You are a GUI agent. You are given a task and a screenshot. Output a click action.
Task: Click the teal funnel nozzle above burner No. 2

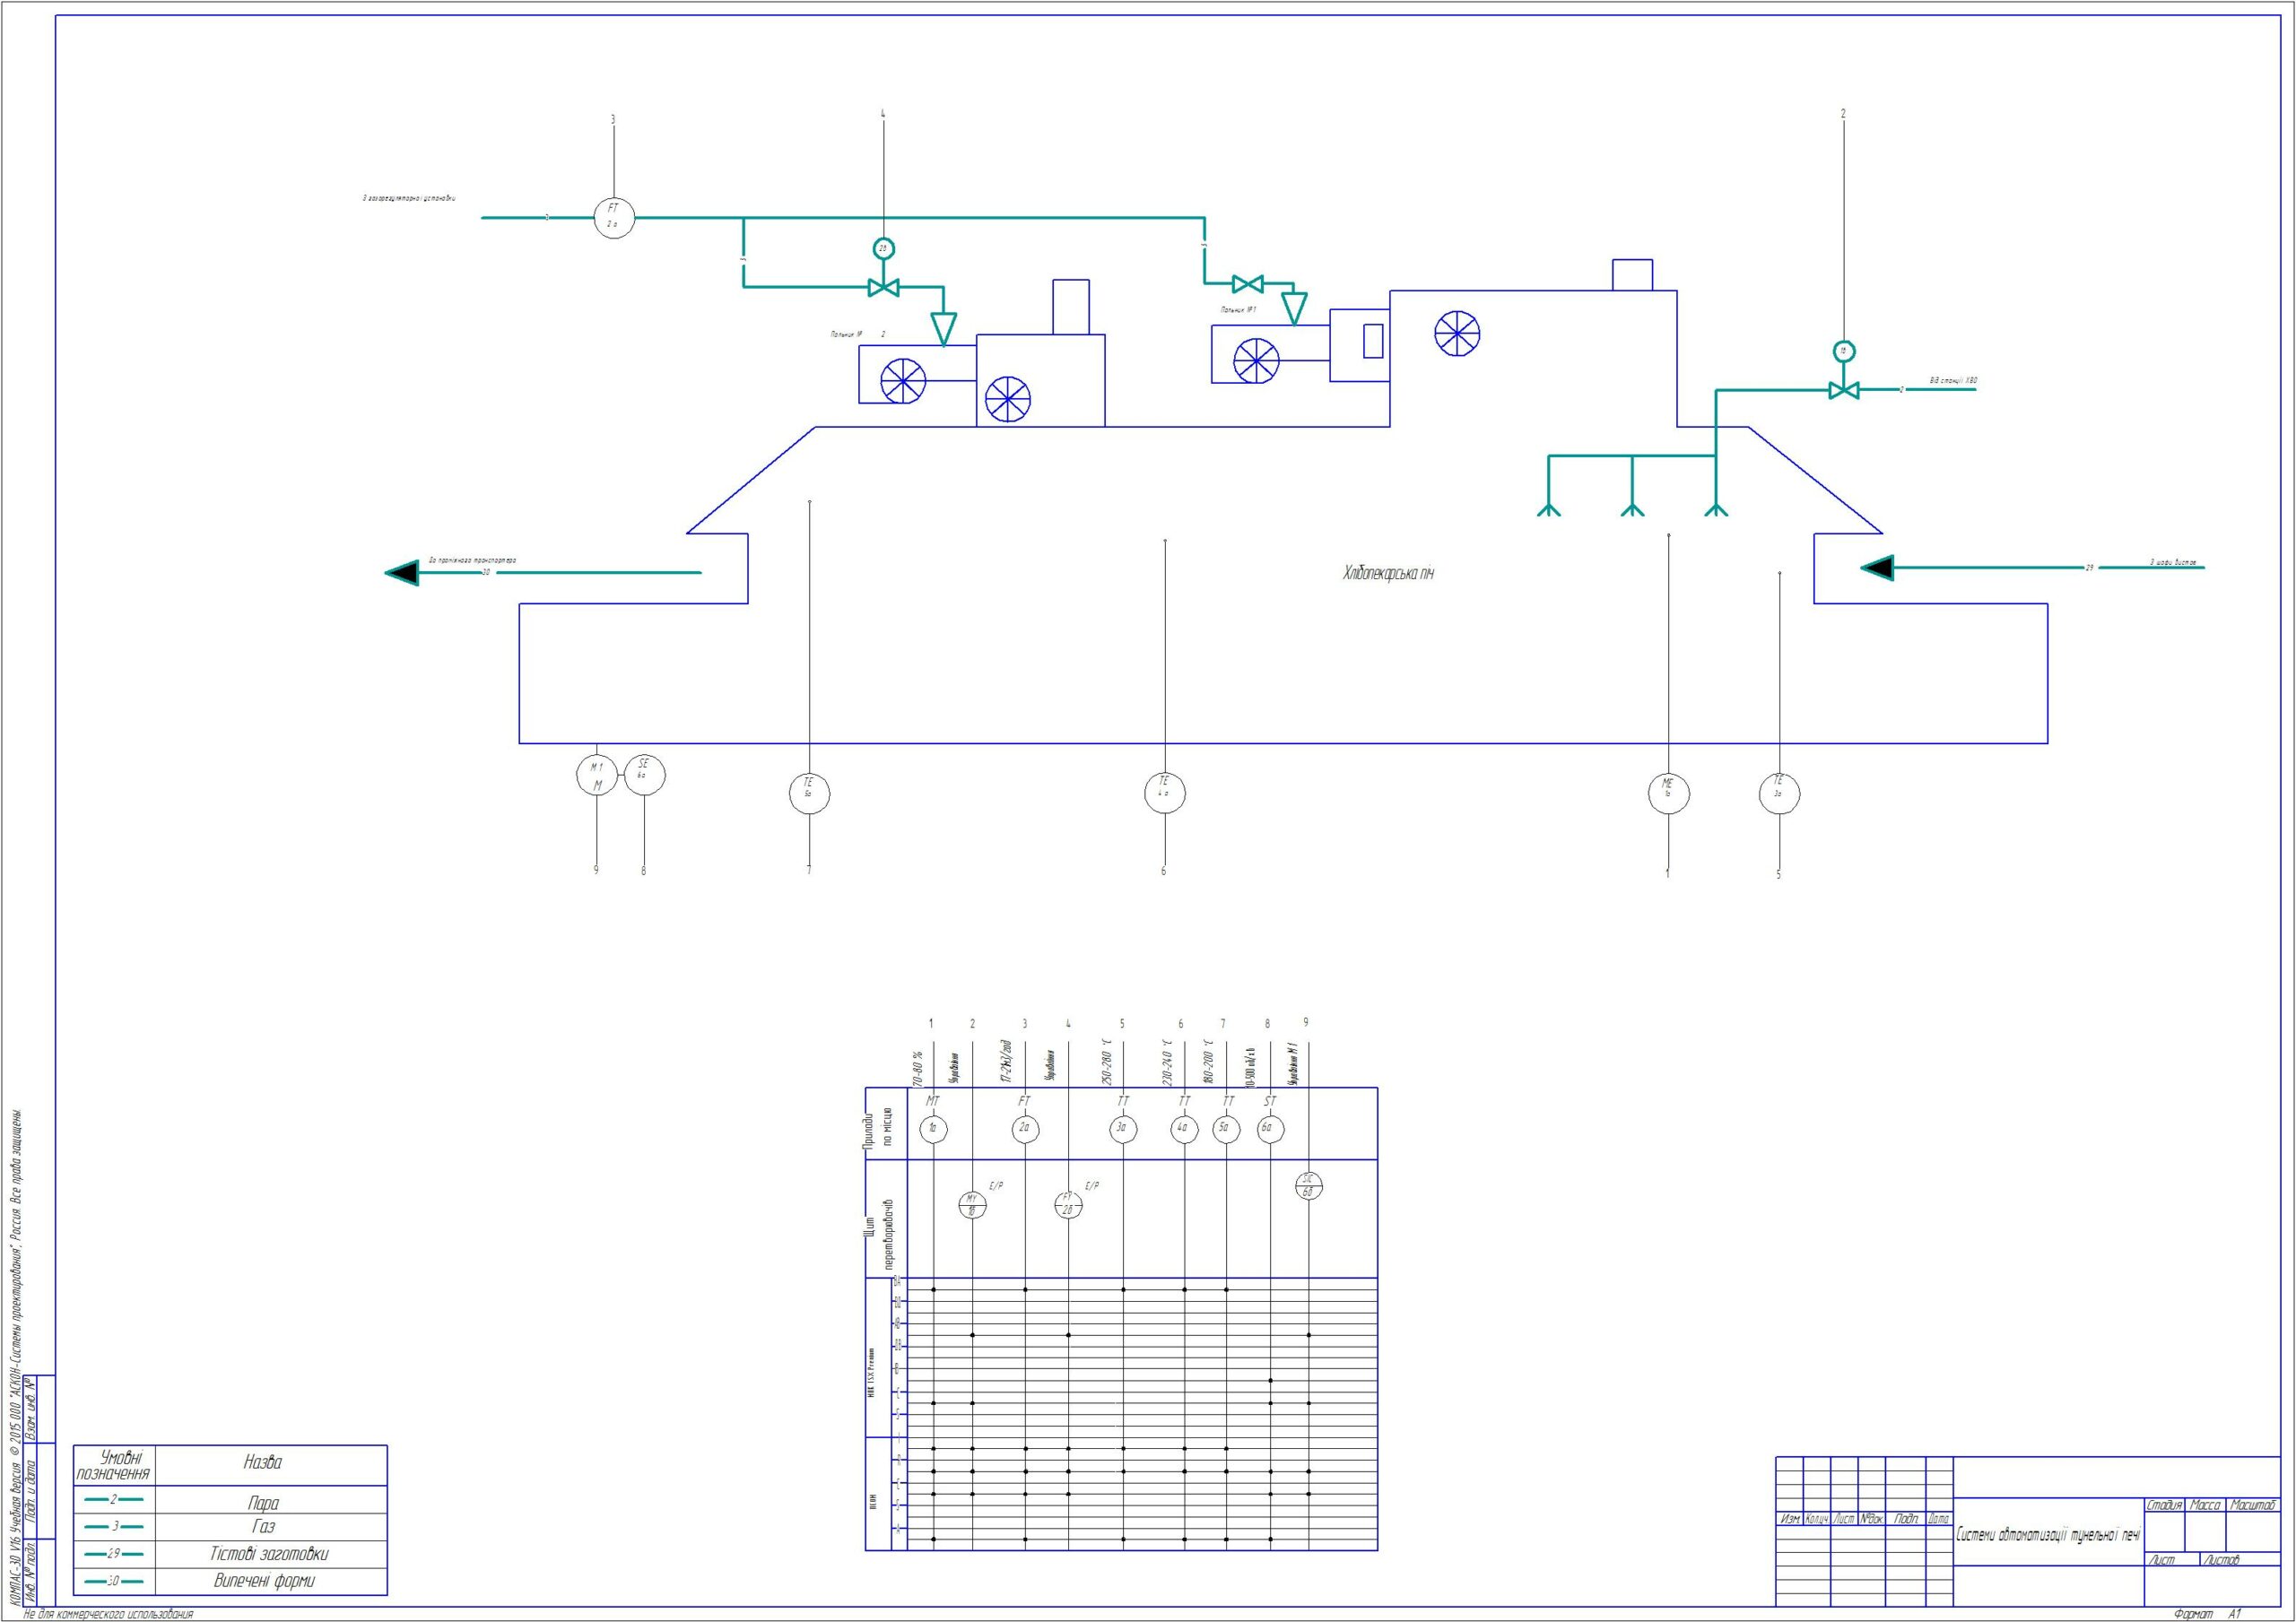943,328
